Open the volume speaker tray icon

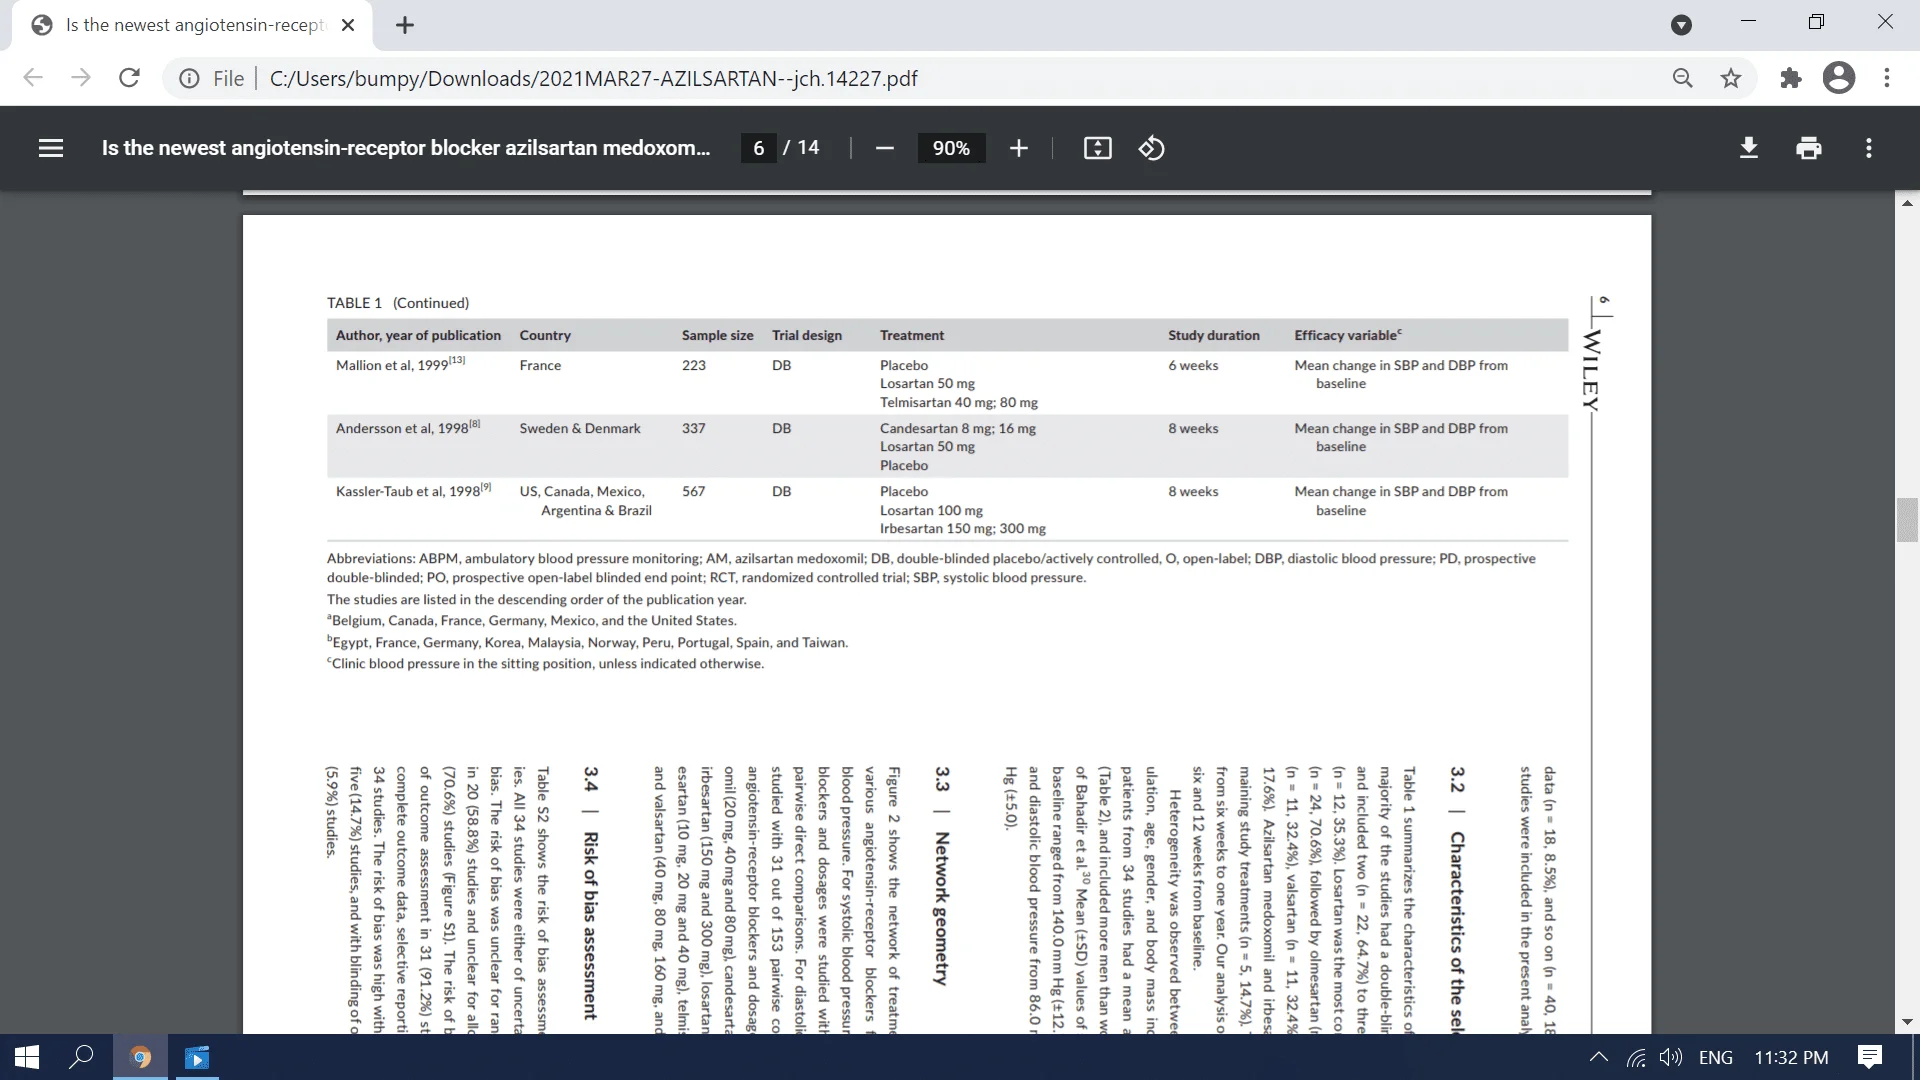1670,1057
